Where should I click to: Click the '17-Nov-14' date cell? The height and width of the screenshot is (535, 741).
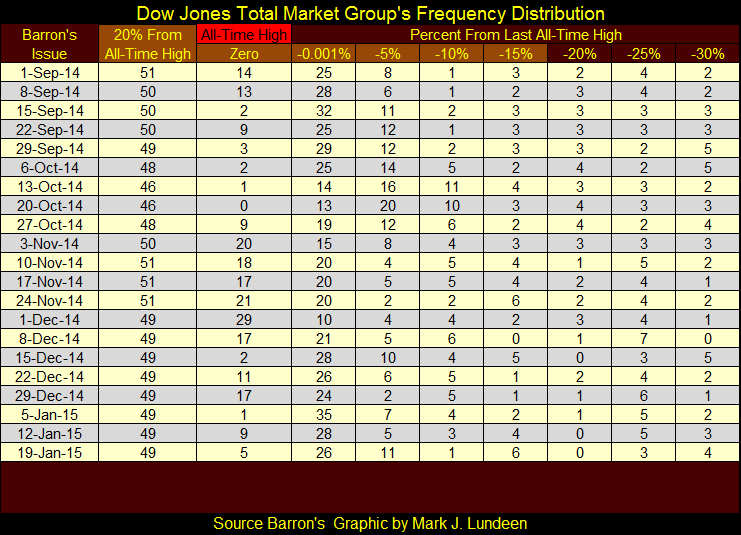pos(50,282)
